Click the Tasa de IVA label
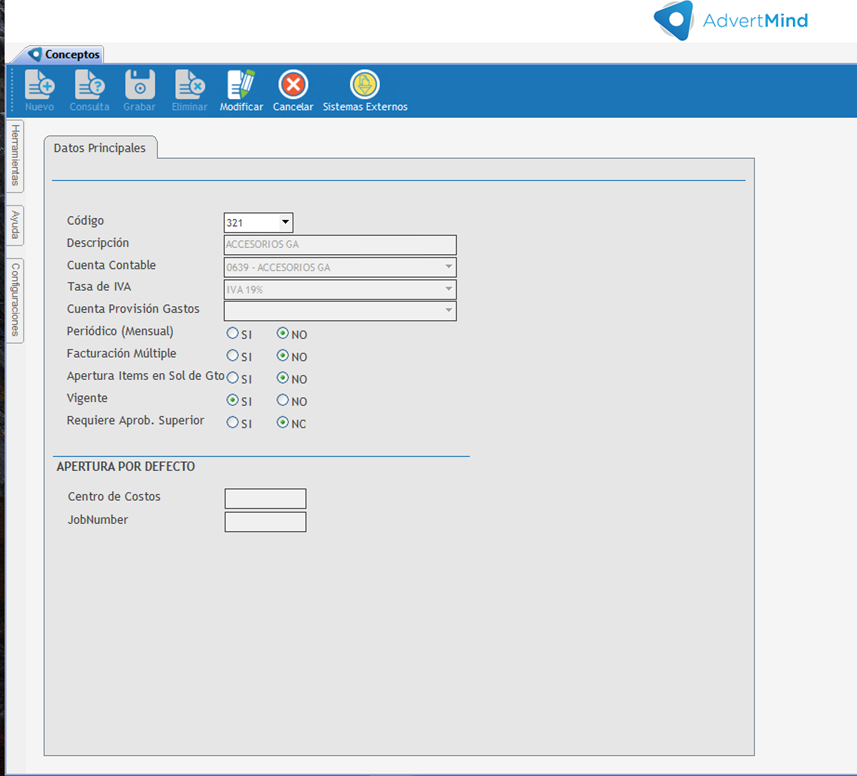This screenshot has height=776, width=857. 99,287
